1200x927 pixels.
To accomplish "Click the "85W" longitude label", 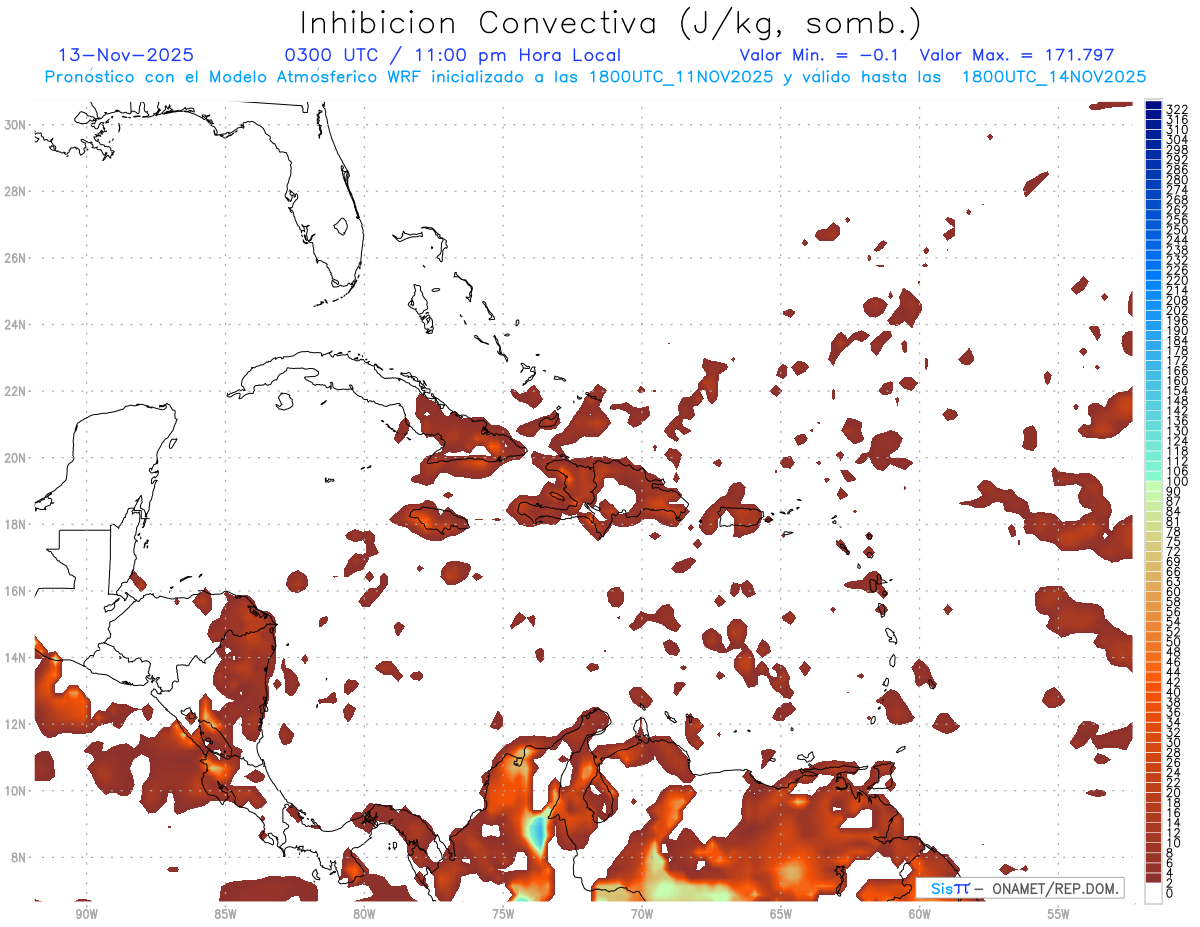I will tap(225, 914).
